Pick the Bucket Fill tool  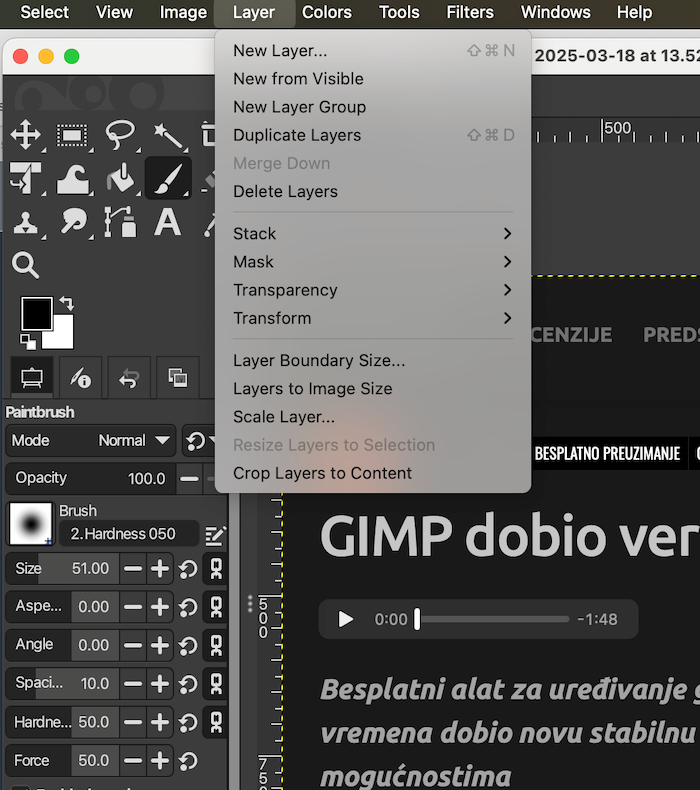tap(120, 179)
